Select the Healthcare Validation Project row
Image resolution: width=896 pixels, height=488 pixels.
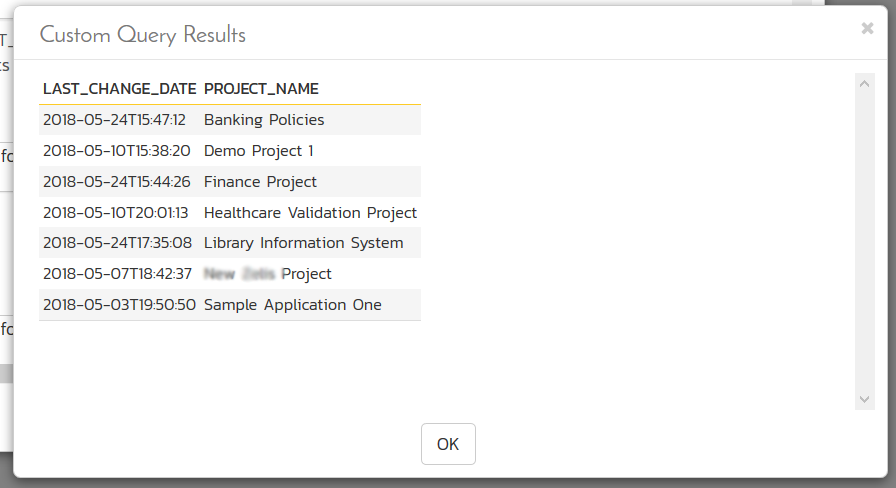(x=310, y=213)
